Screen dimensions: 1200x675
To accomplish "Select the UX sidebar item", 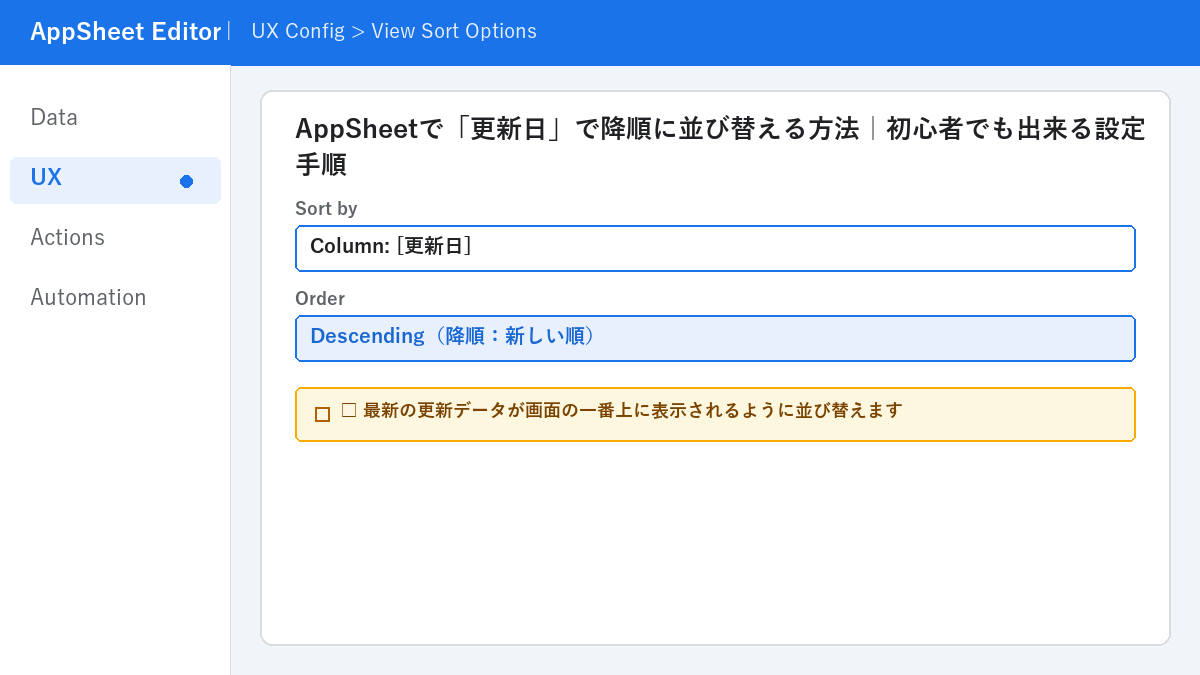I will pyautogui.click(x=115, y=180).
